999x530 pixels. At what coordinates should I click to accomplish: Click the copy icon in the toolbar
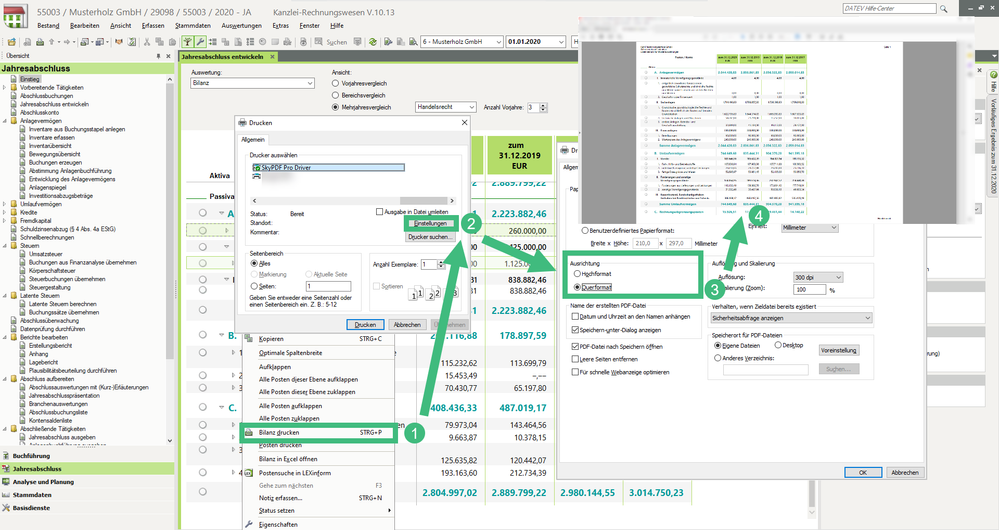pyautogui.click(x=159, y=41)
